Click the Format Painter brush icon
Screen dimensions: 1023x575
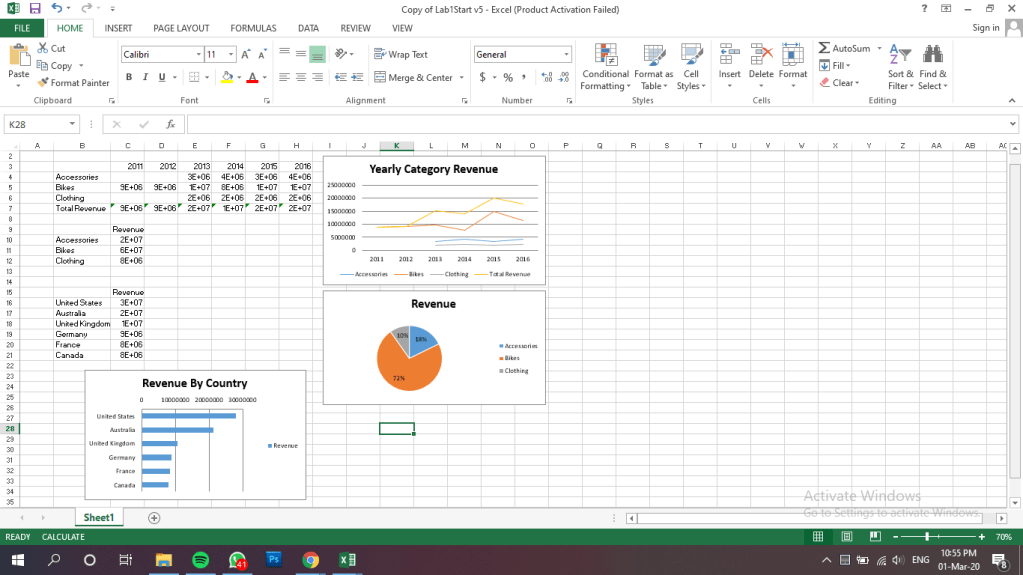[43, 83]
